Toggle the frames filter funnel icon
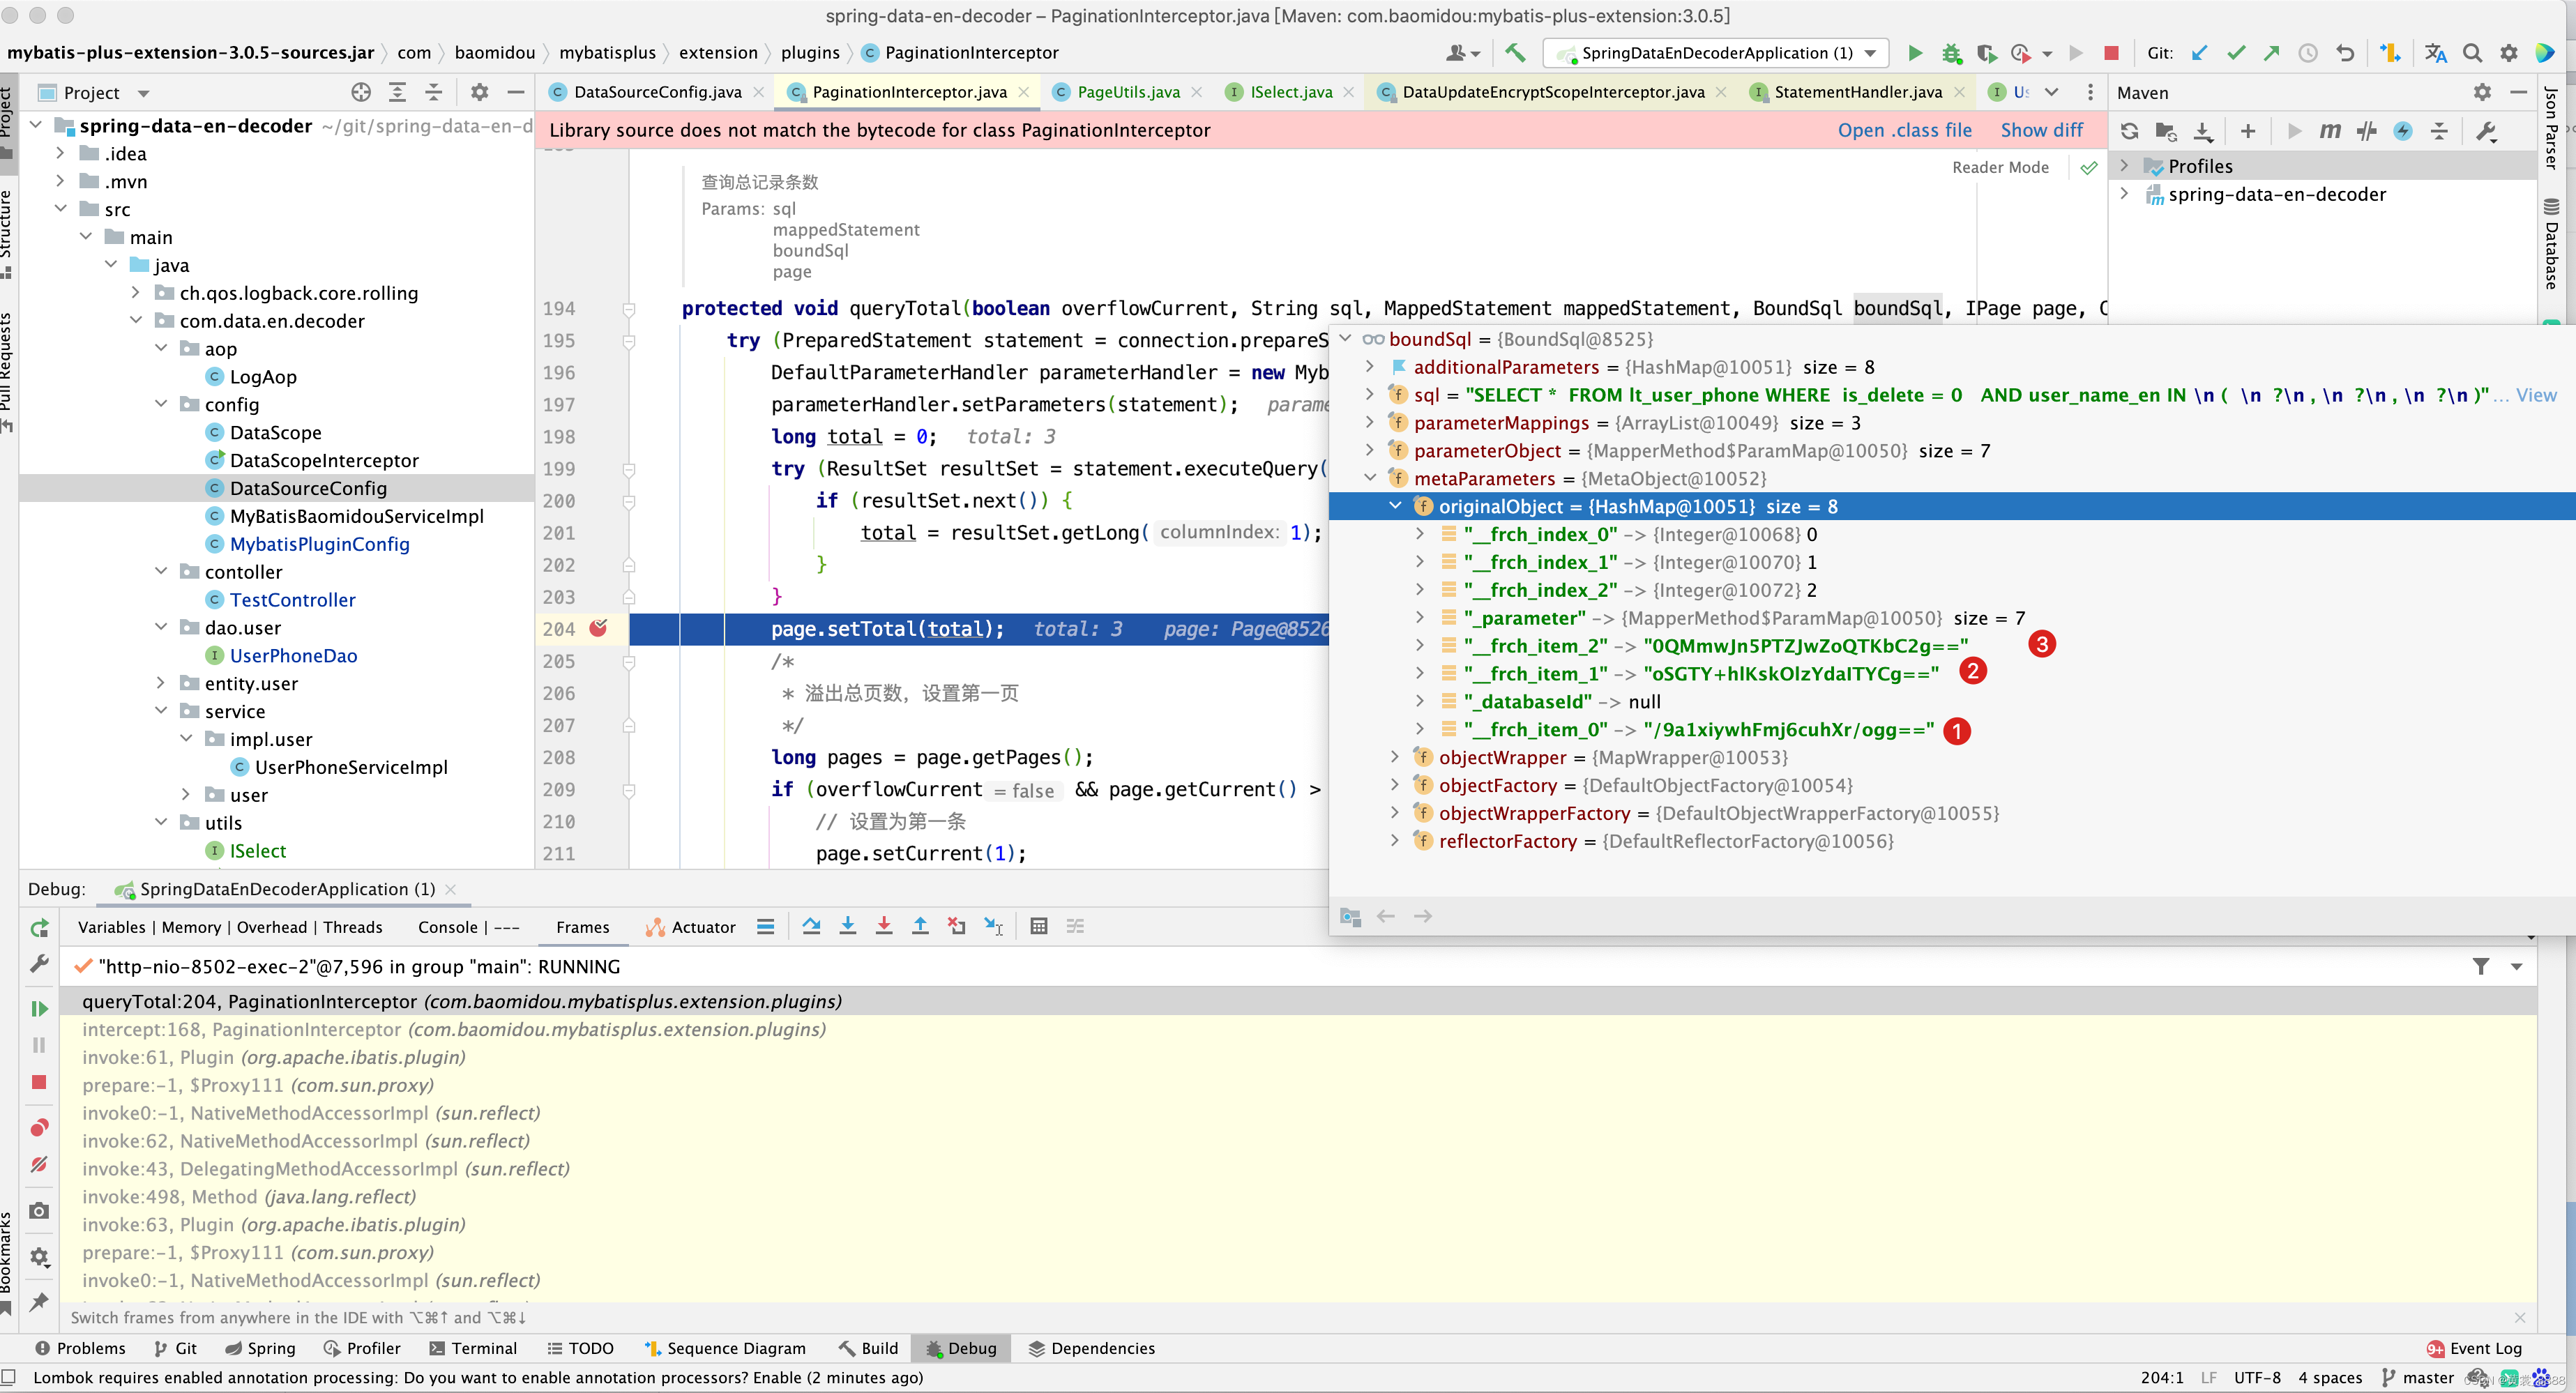The width and height of the screenshot is (2576, 1393). pos(2481,966)
